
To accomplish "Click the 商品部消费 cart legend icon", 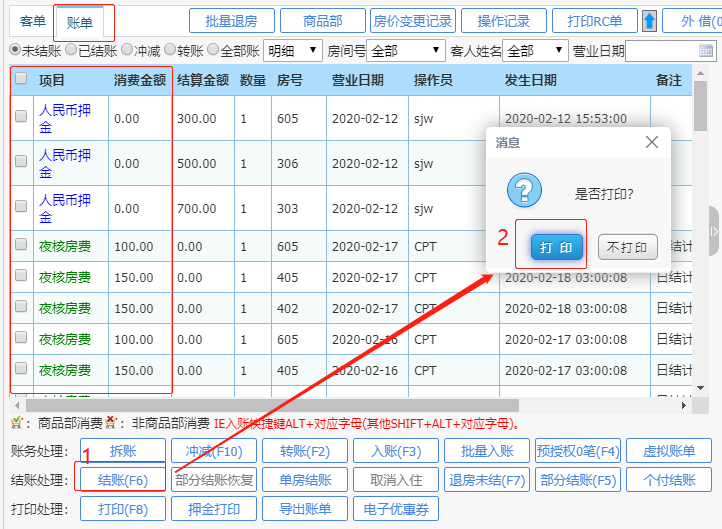I will [17, 422].
